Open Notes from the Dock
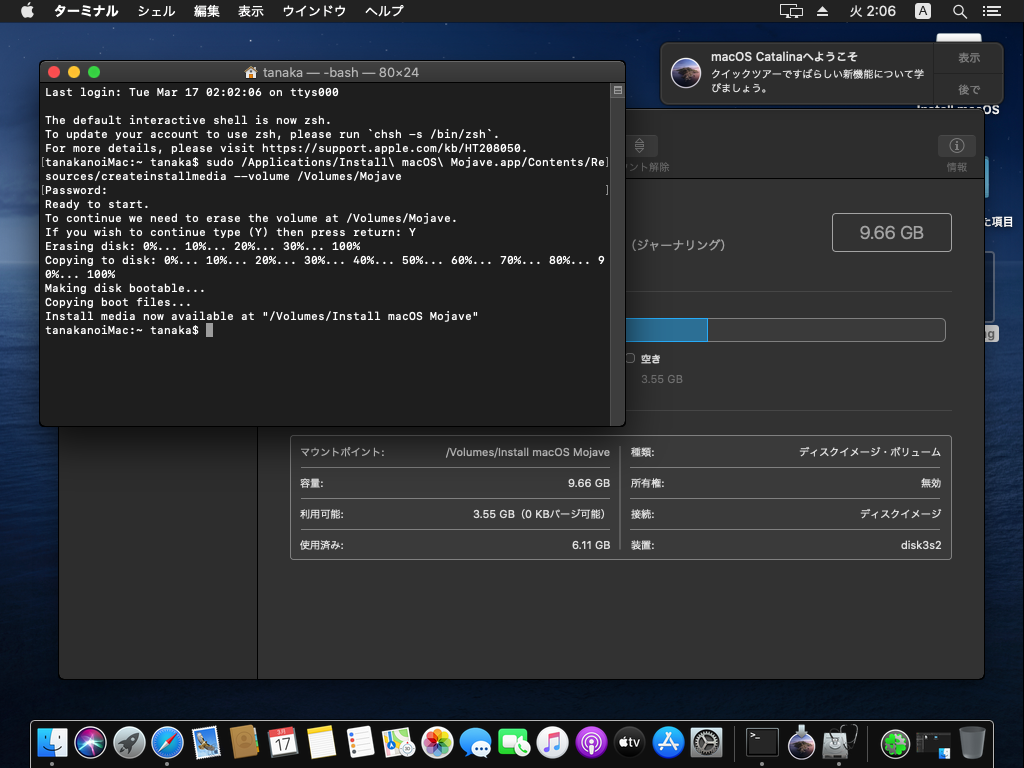1024x768 pixels. 321,743
